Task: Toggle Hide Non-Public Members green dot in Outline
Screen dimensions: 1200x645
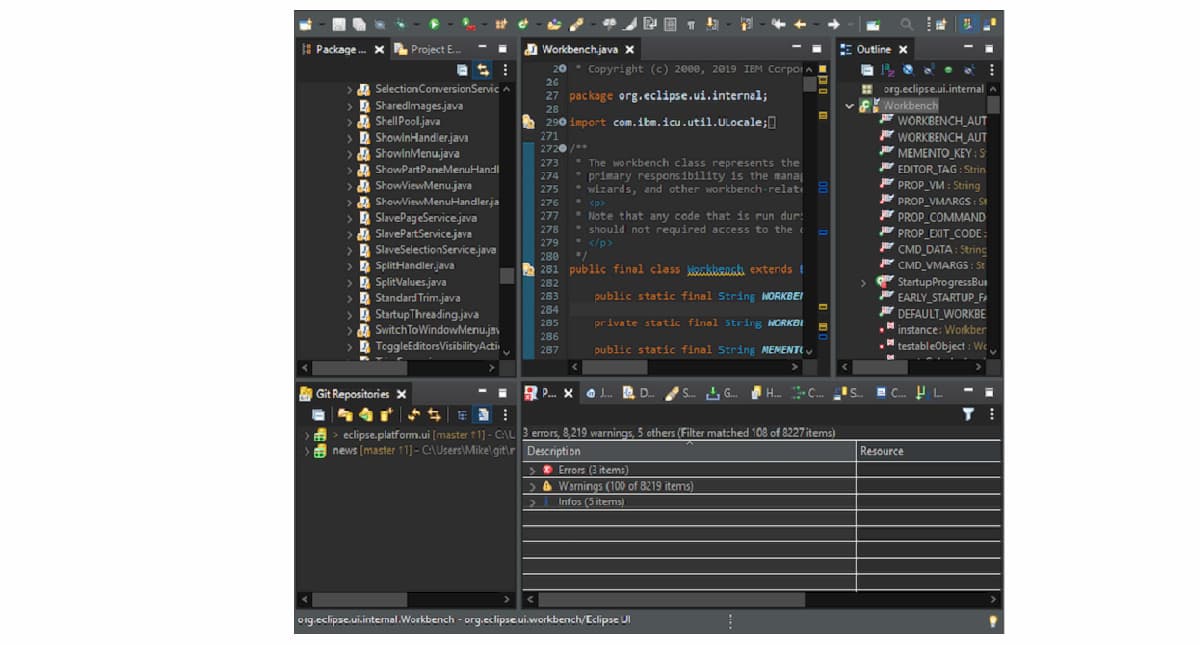Action: click(x=948, y=70)
